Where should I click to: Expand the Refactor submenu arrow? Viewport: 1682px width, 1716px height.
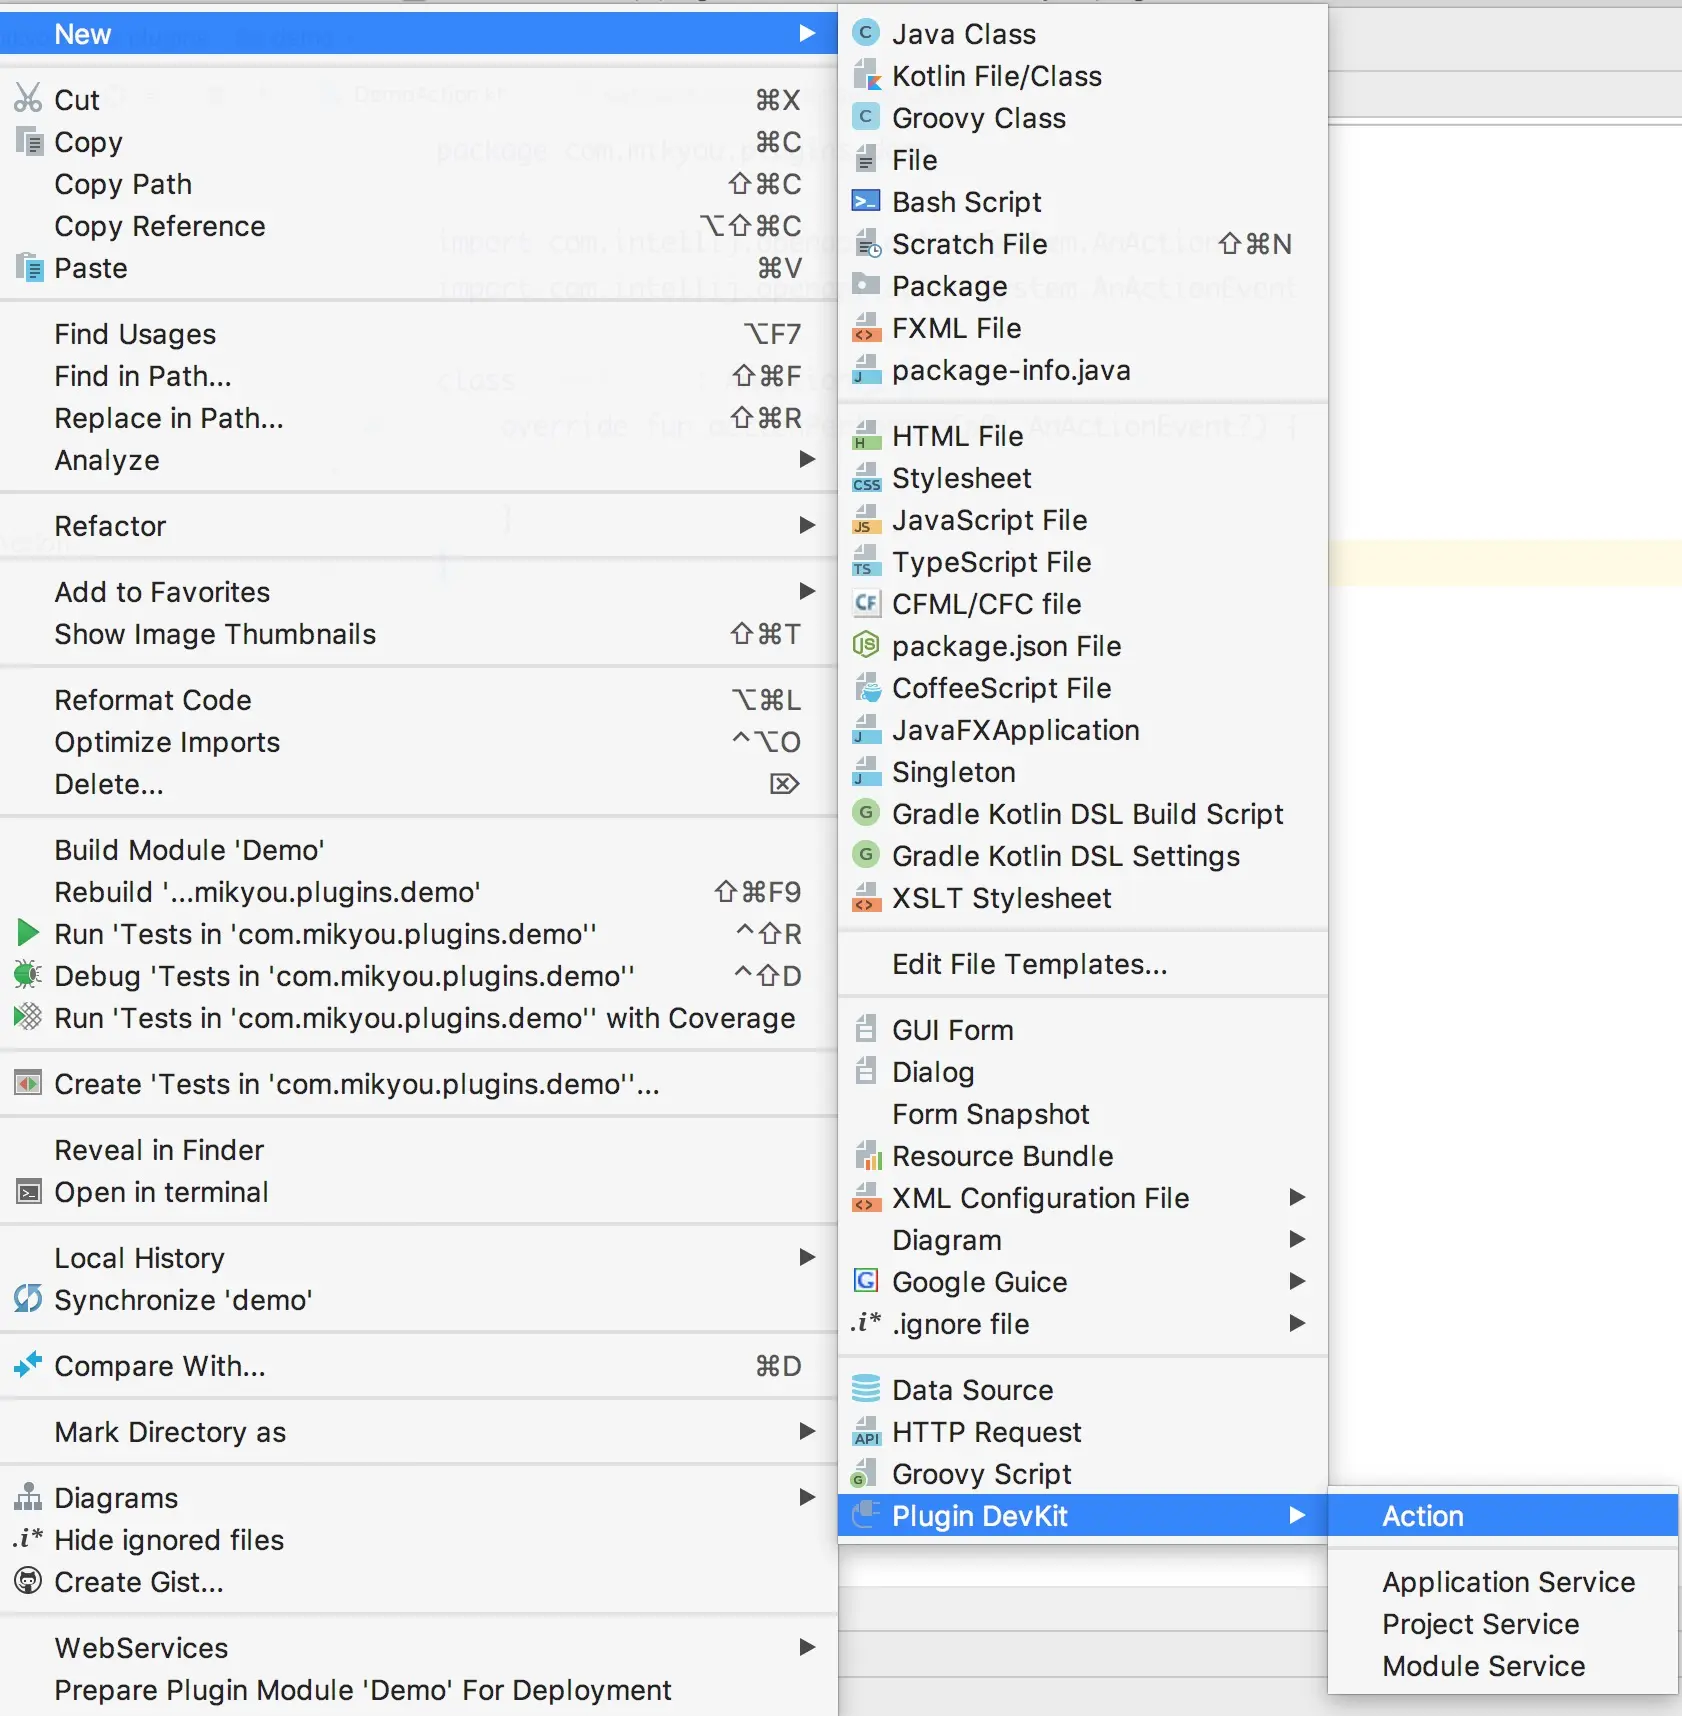[x=807, y=525]
